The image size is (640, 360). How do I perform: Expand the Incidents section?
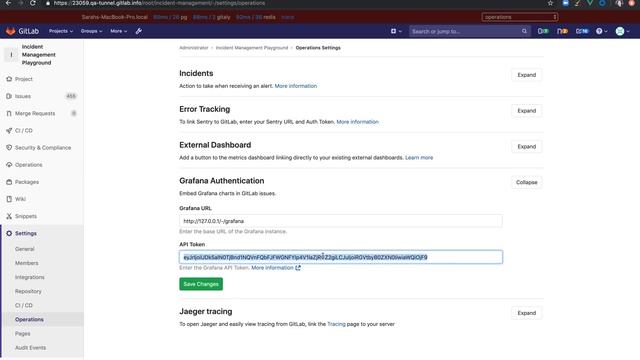coord(527,75)
